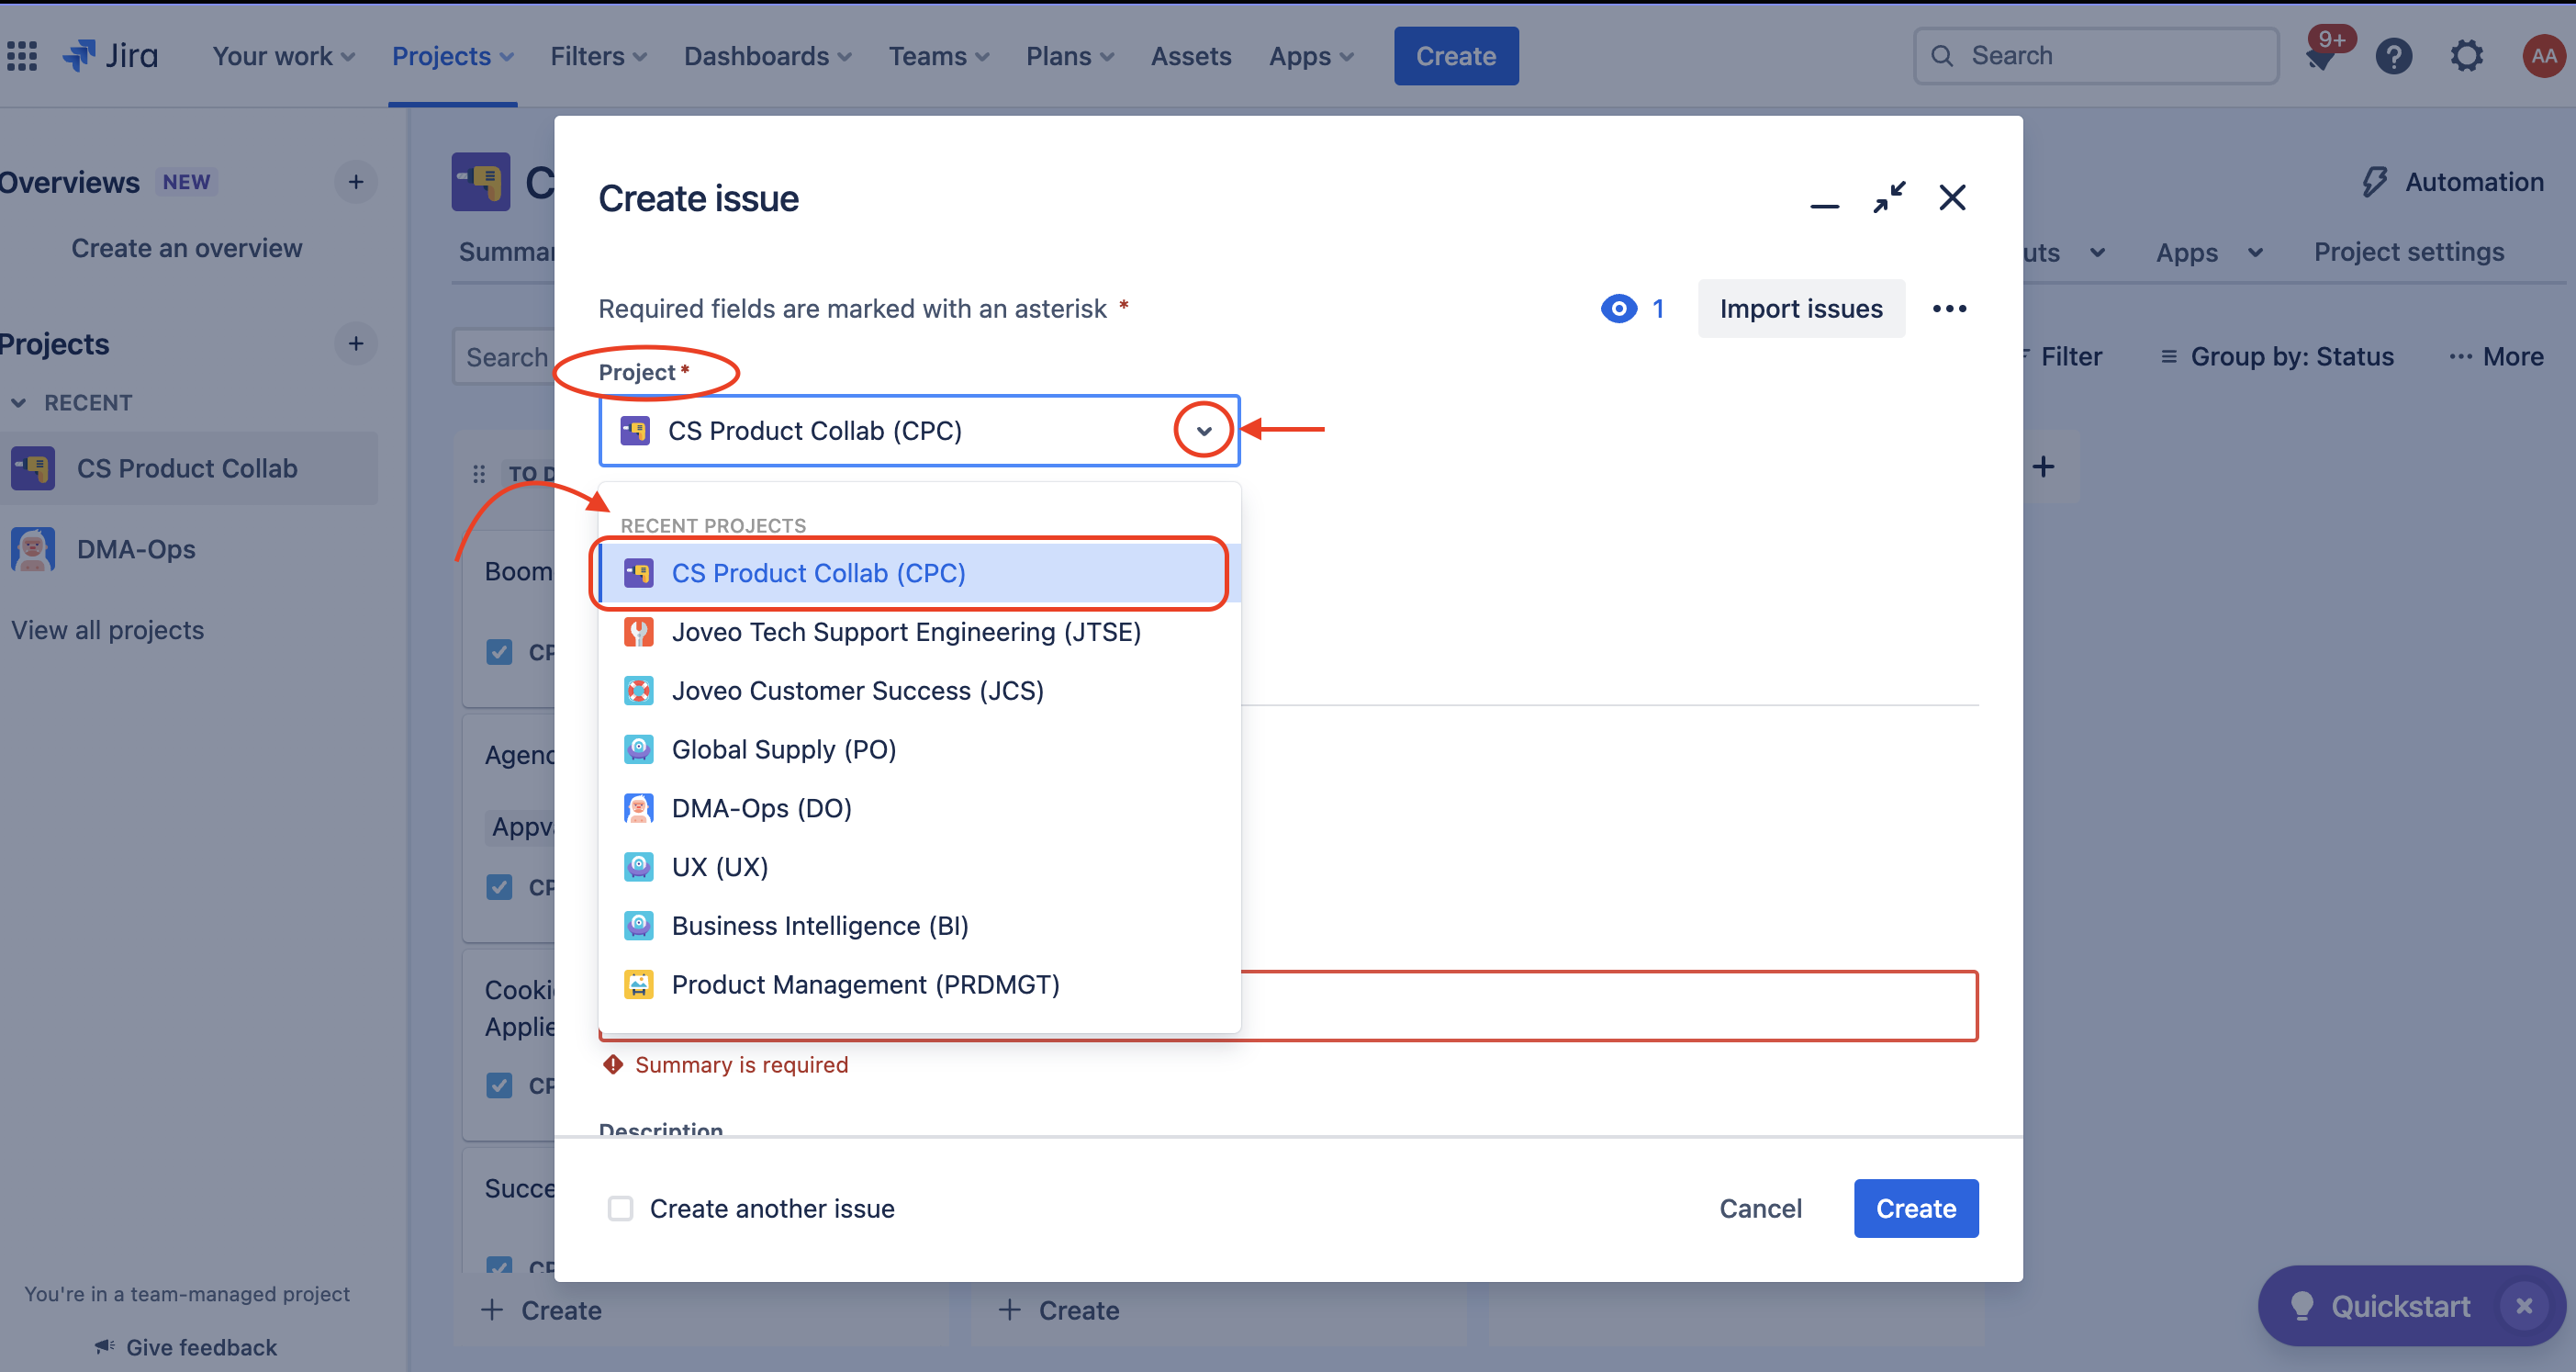This screenshot has height=1372, width=2576.
Task: Open the Filters menu in top navigation
Action: click(x=598, y=56)
